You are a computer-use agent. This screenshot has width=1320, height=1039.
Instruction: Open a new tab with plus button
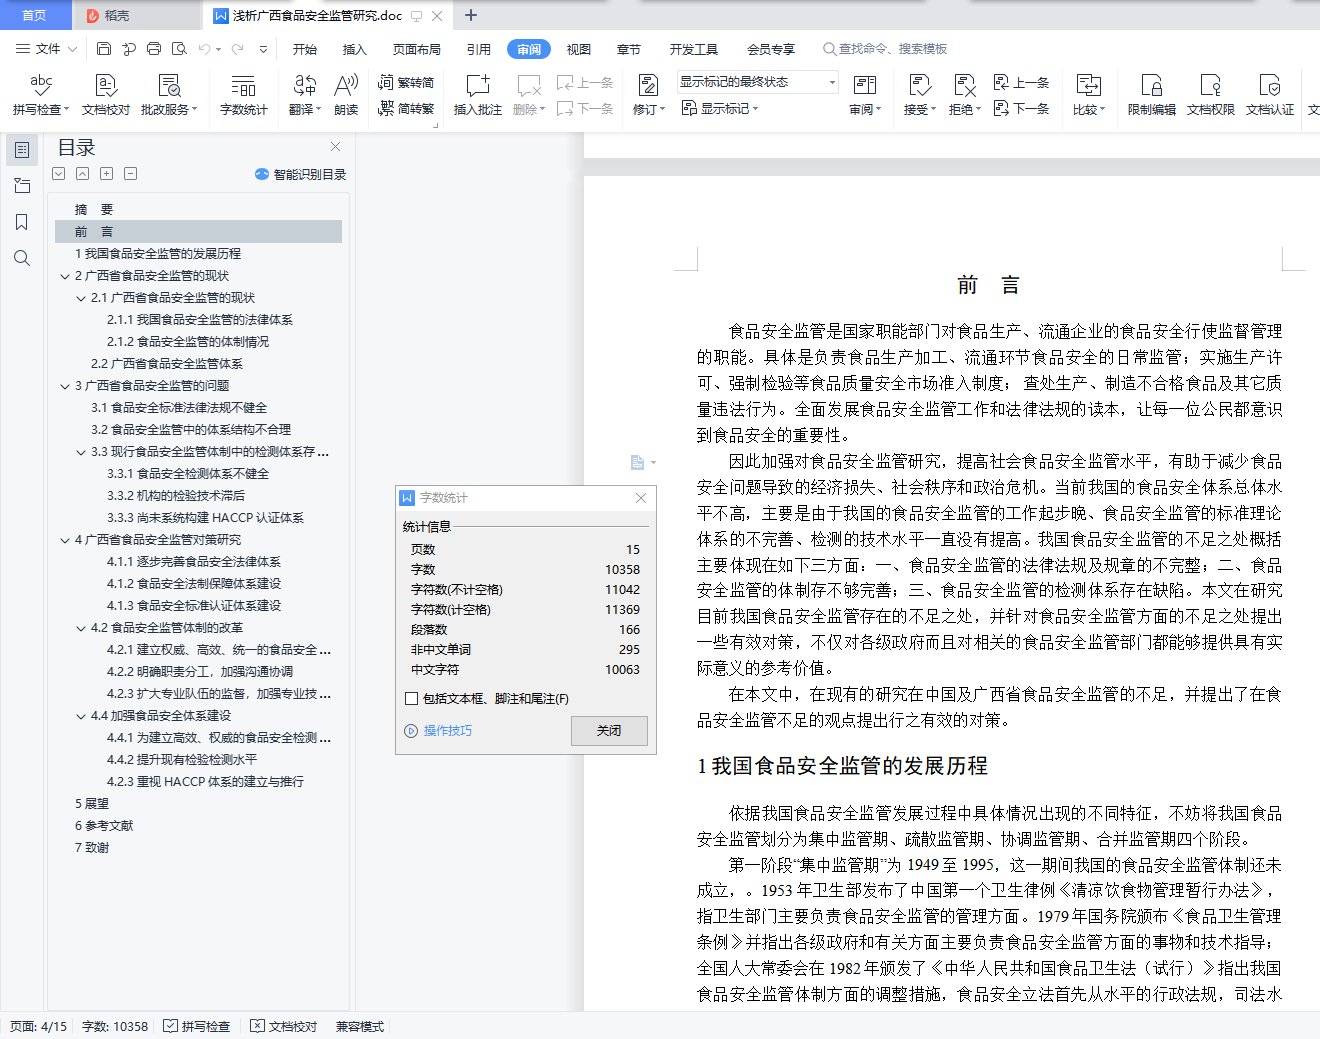(x=471, y=15)
